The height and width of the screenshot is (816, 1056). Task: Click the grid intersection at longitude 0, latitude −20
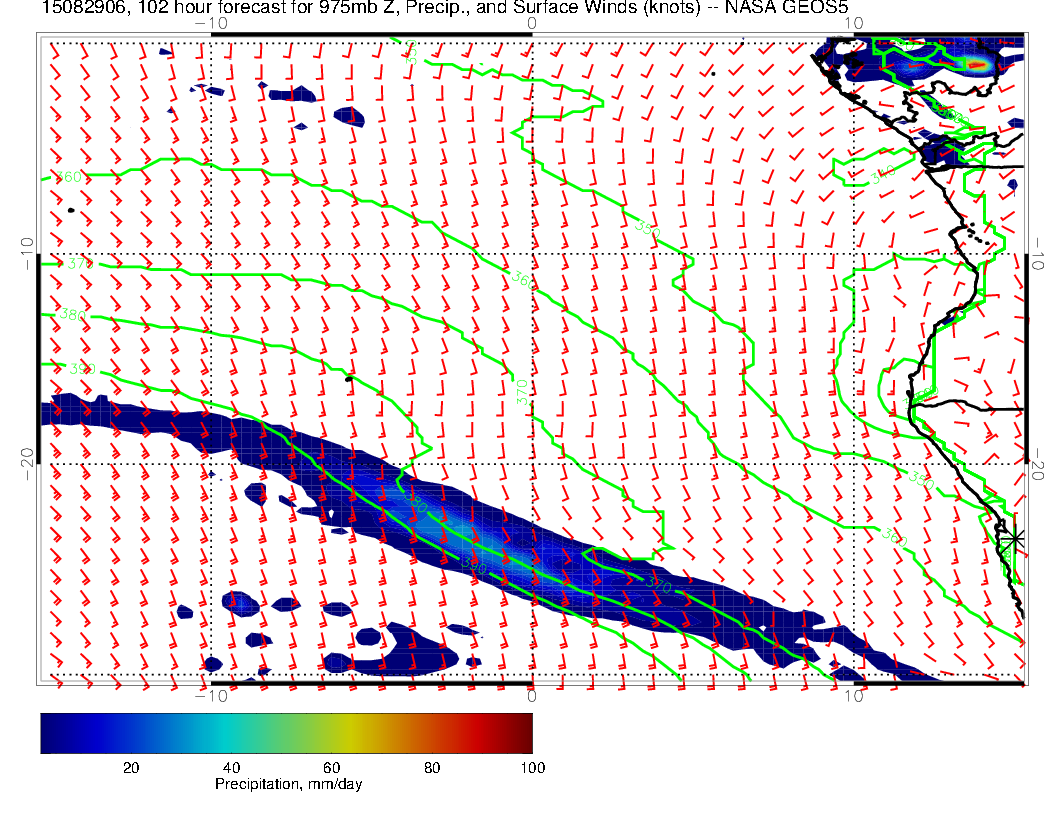532,464
